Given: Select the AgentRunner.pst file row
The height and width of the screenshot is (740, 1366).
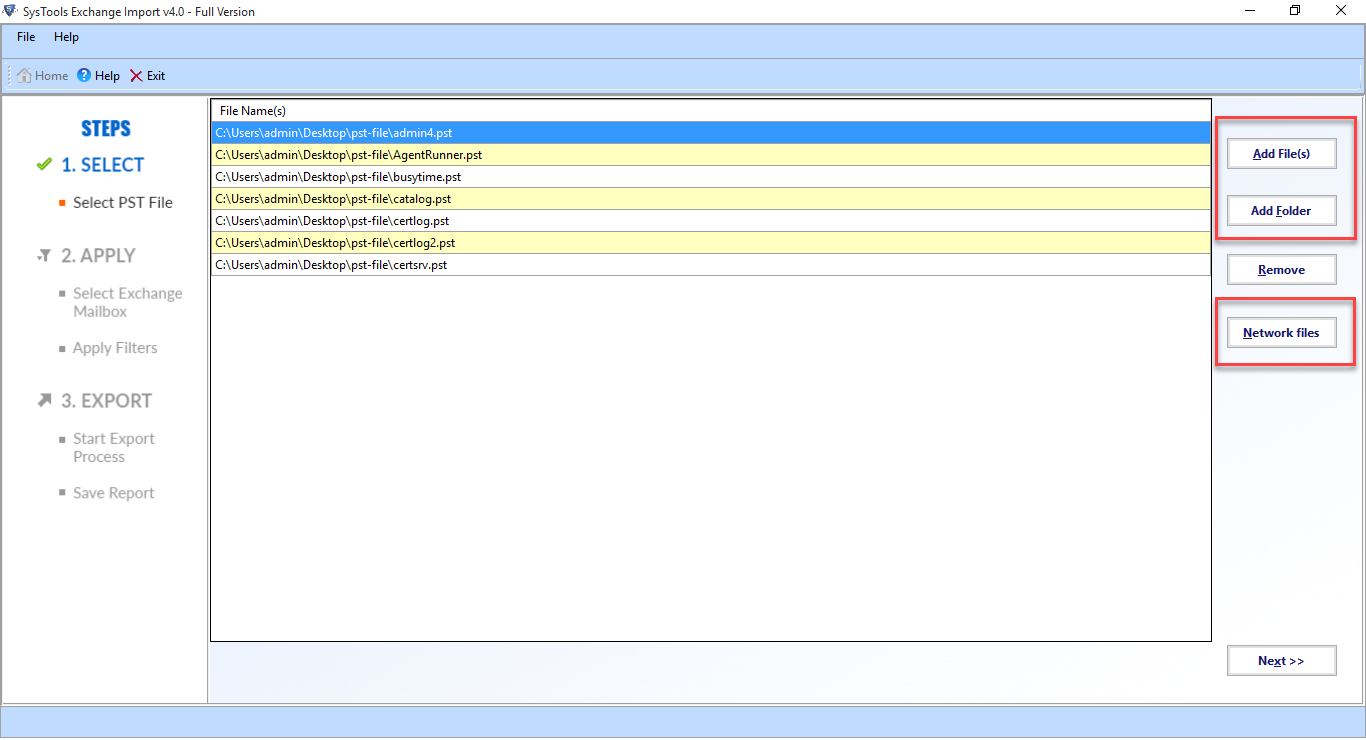Looking at the screenshot, I should [x=710, y=155].
